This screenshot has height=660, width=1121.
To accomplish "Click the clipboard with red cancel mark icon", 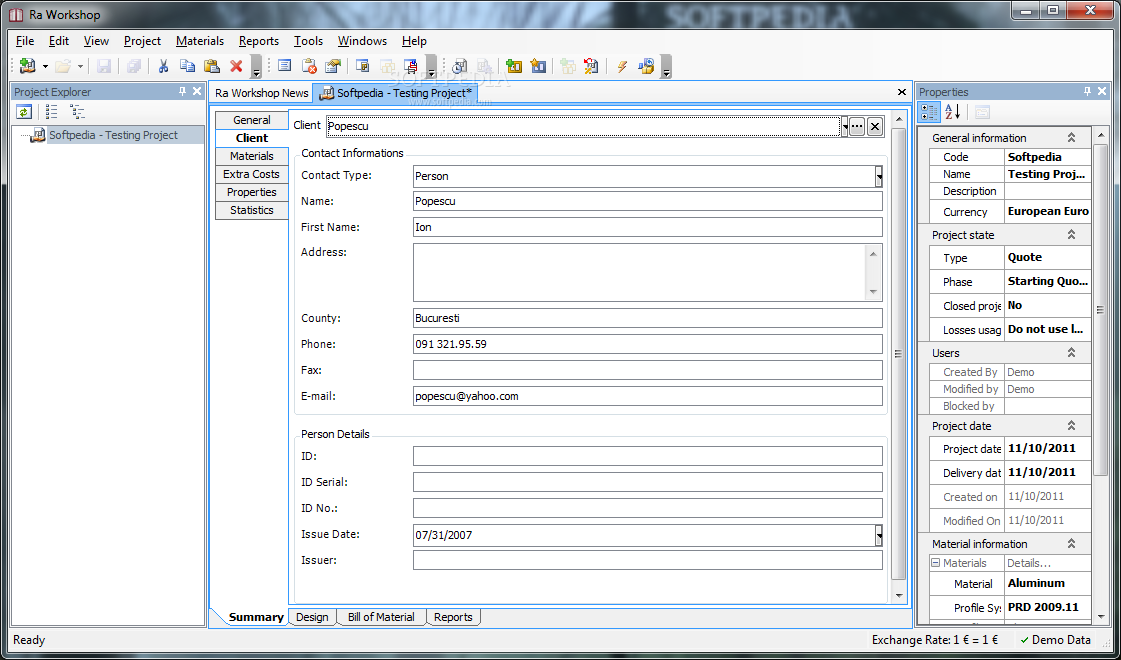I will (x=309, y=67).
